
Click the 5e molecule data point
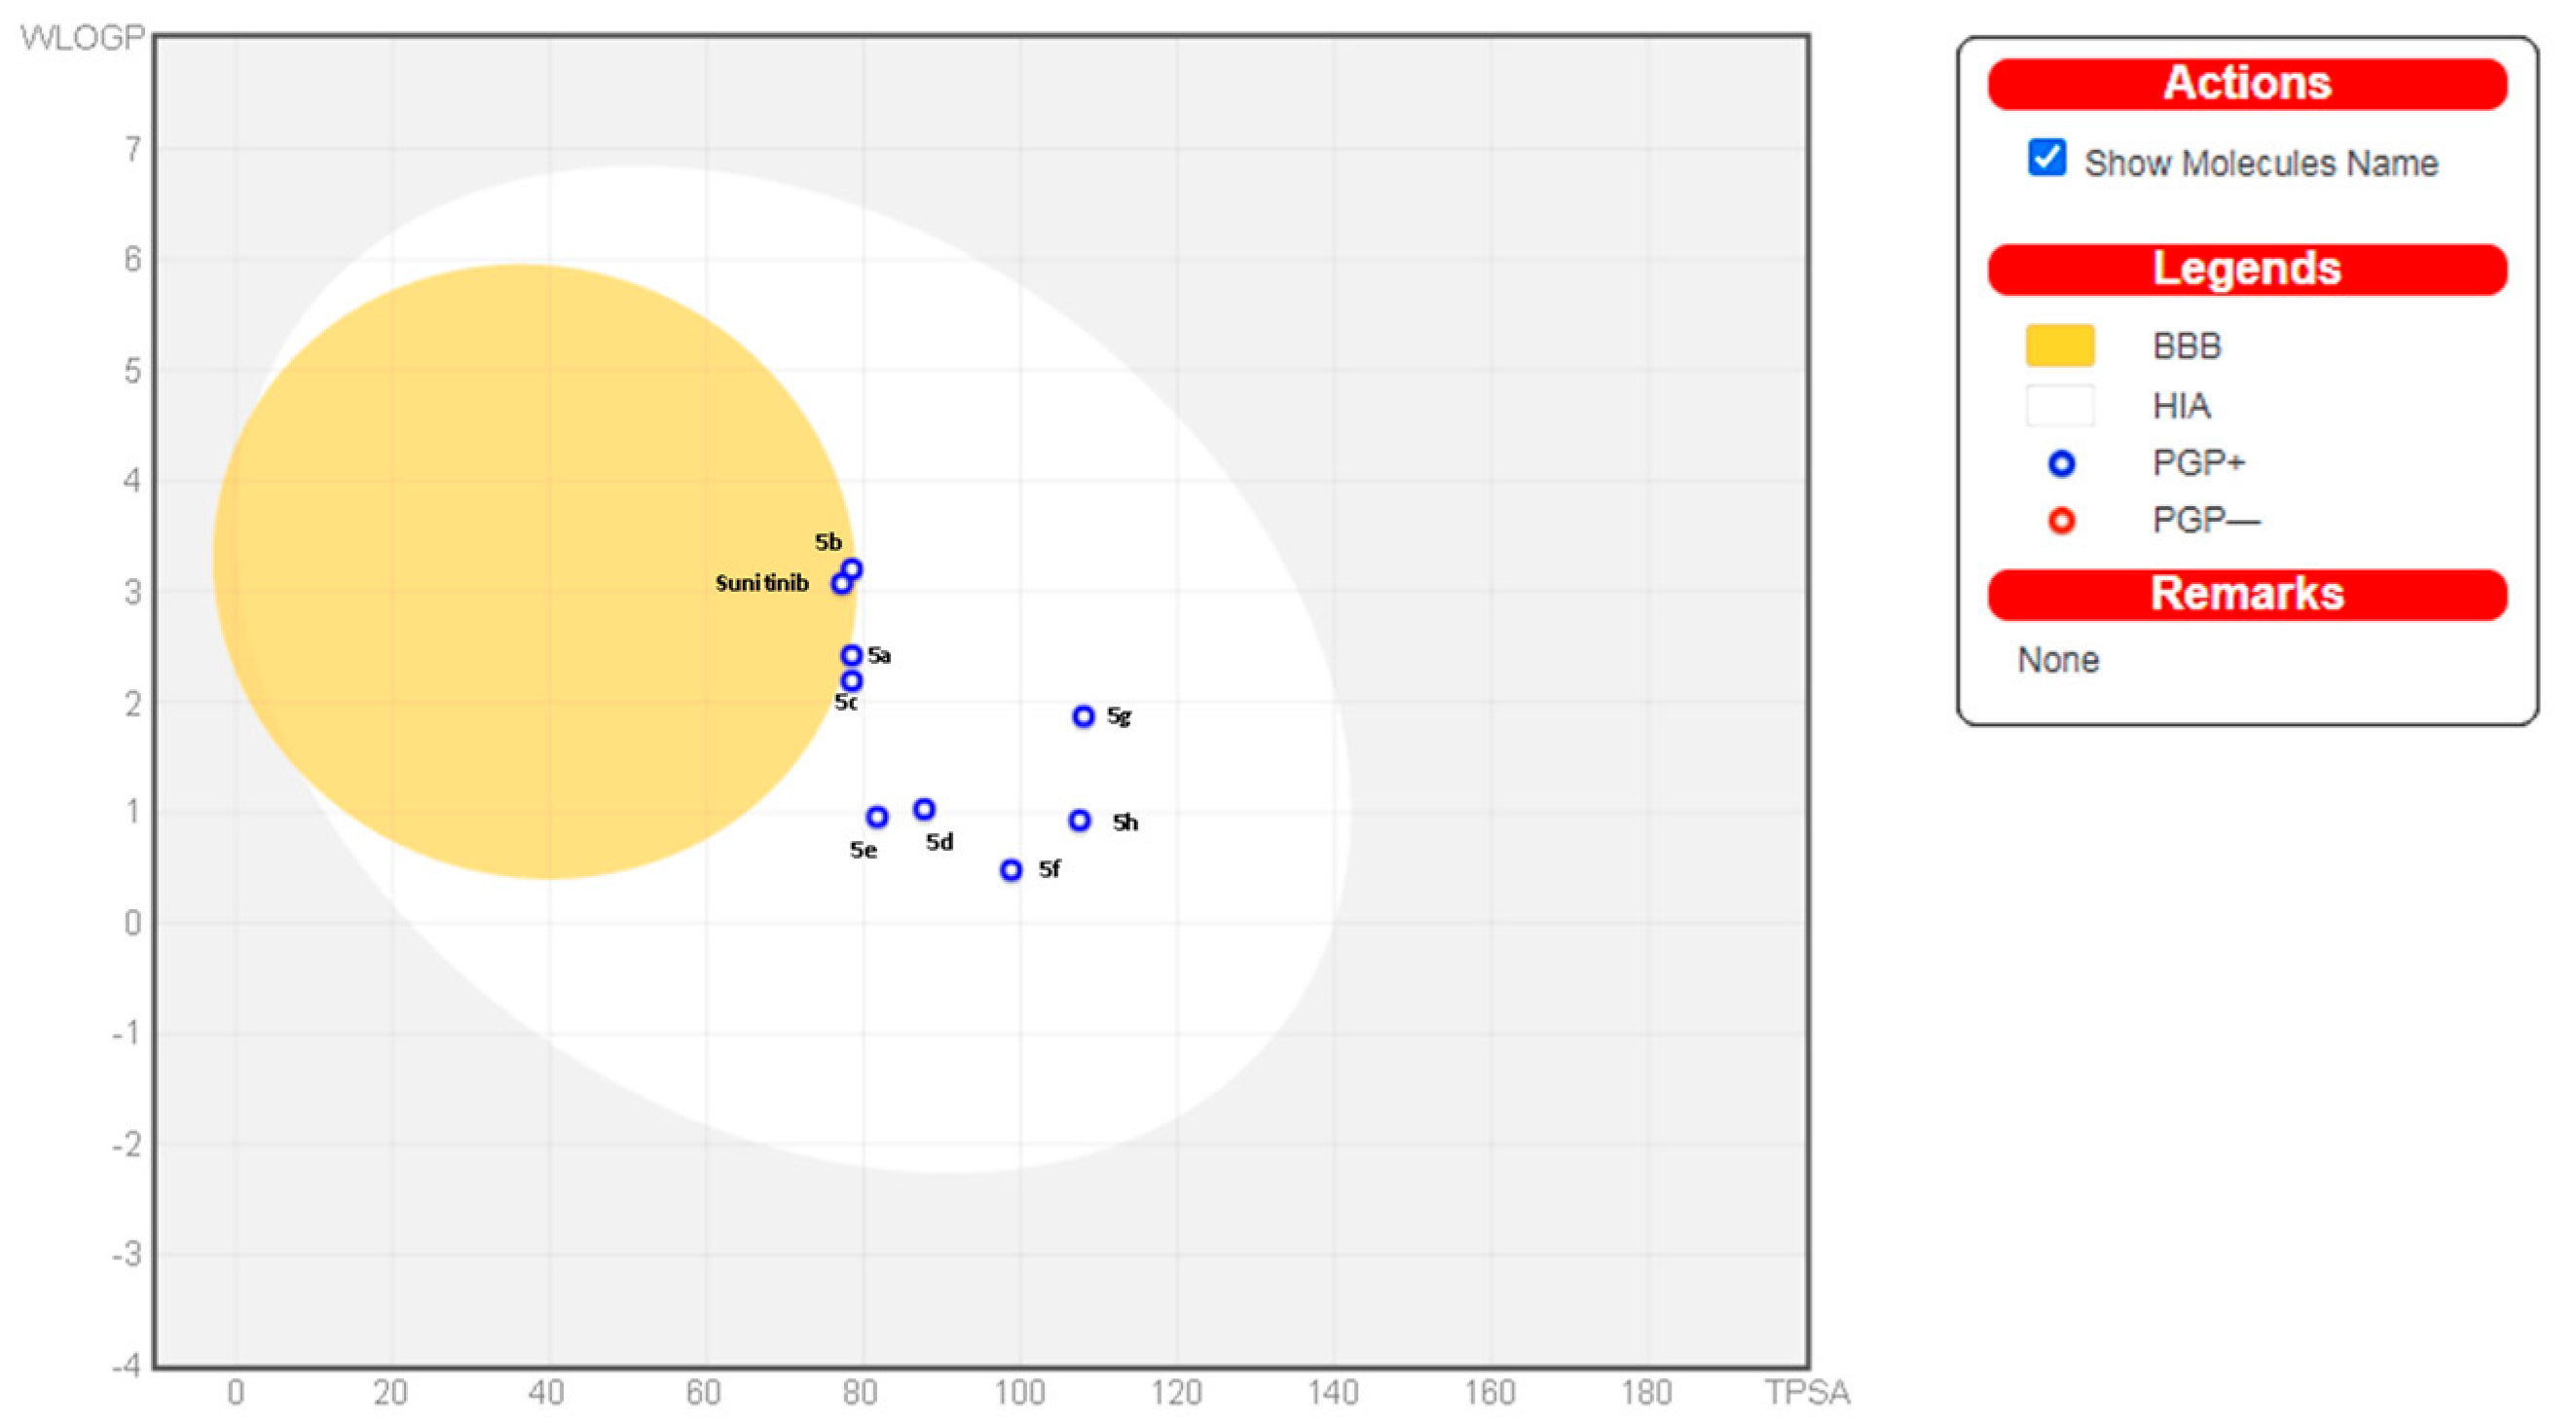(x=877, y=817)
